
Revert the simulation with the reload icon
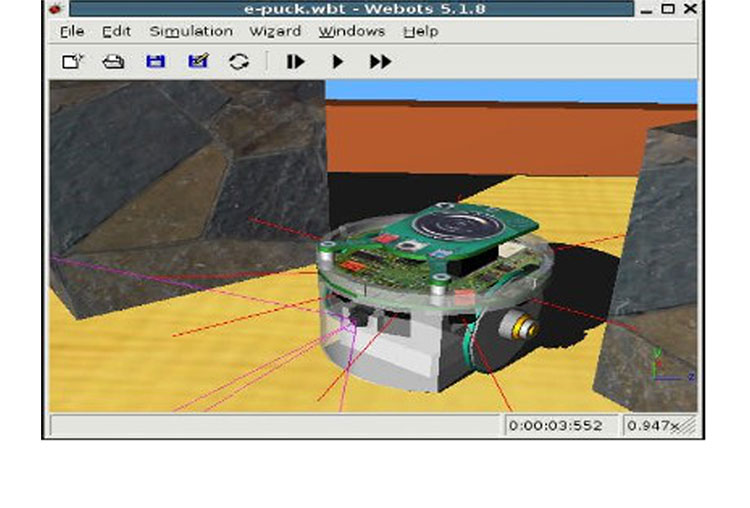click(238, 62)
